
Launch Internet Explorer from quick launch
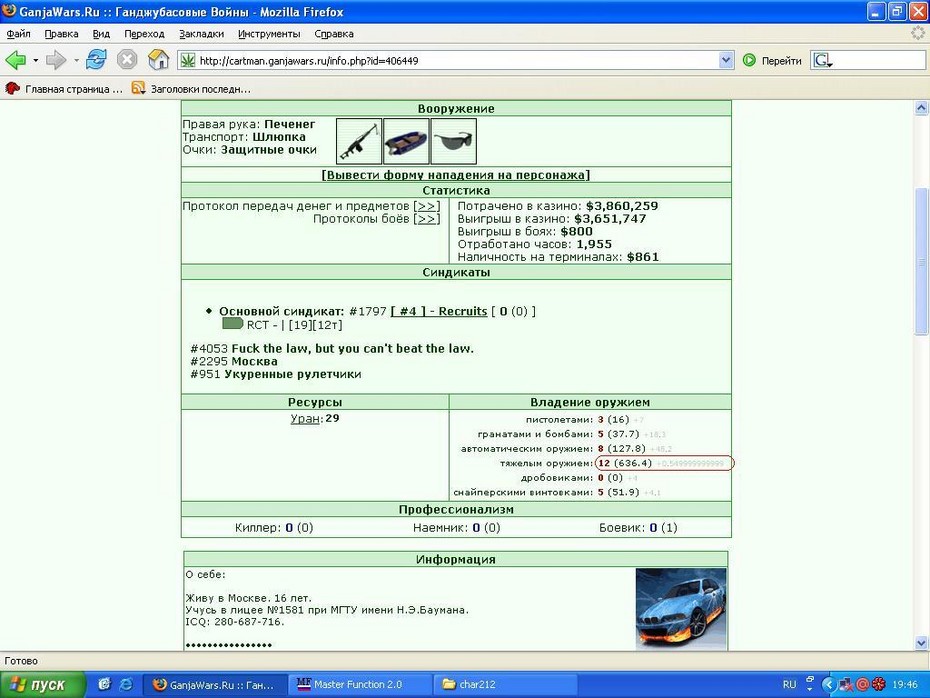pyautogui.click(x=126, y=684)
